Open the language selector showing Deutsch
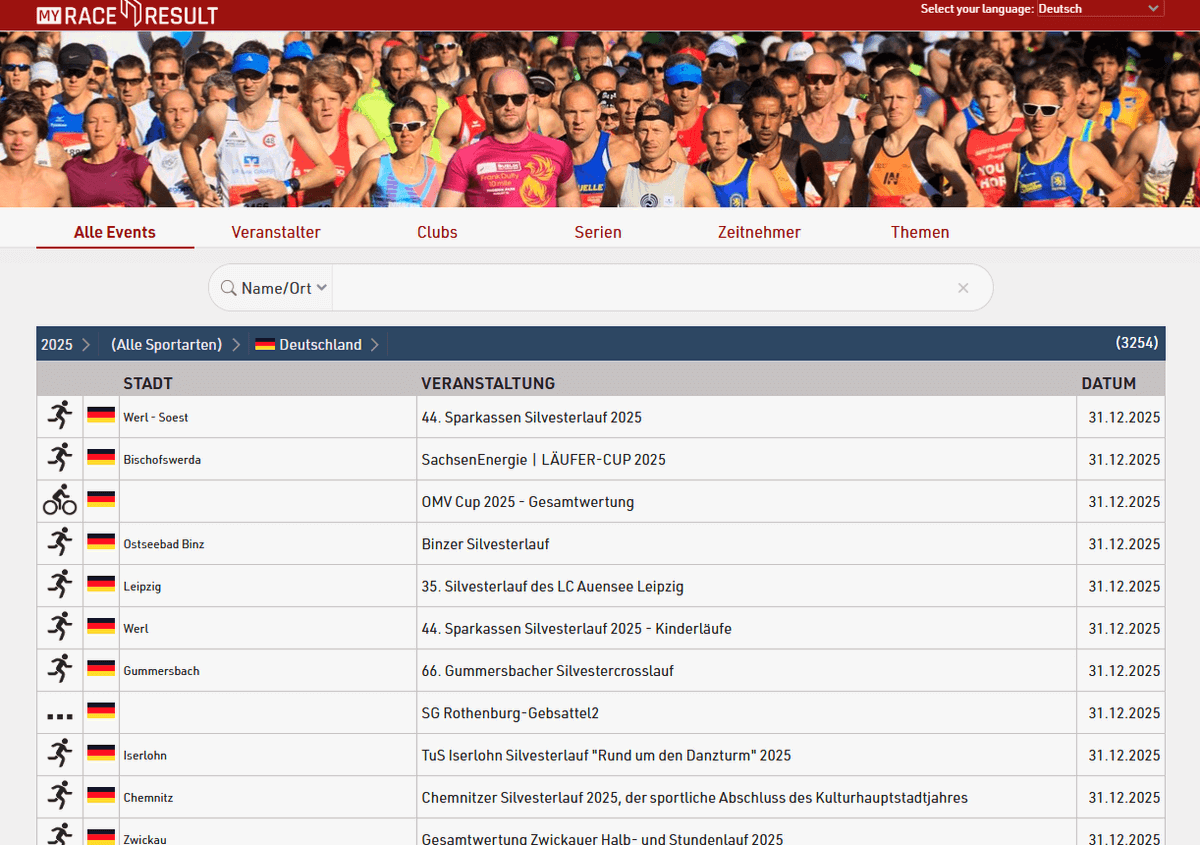The height and width of the screenshot is (845, 1200). 1098,8
